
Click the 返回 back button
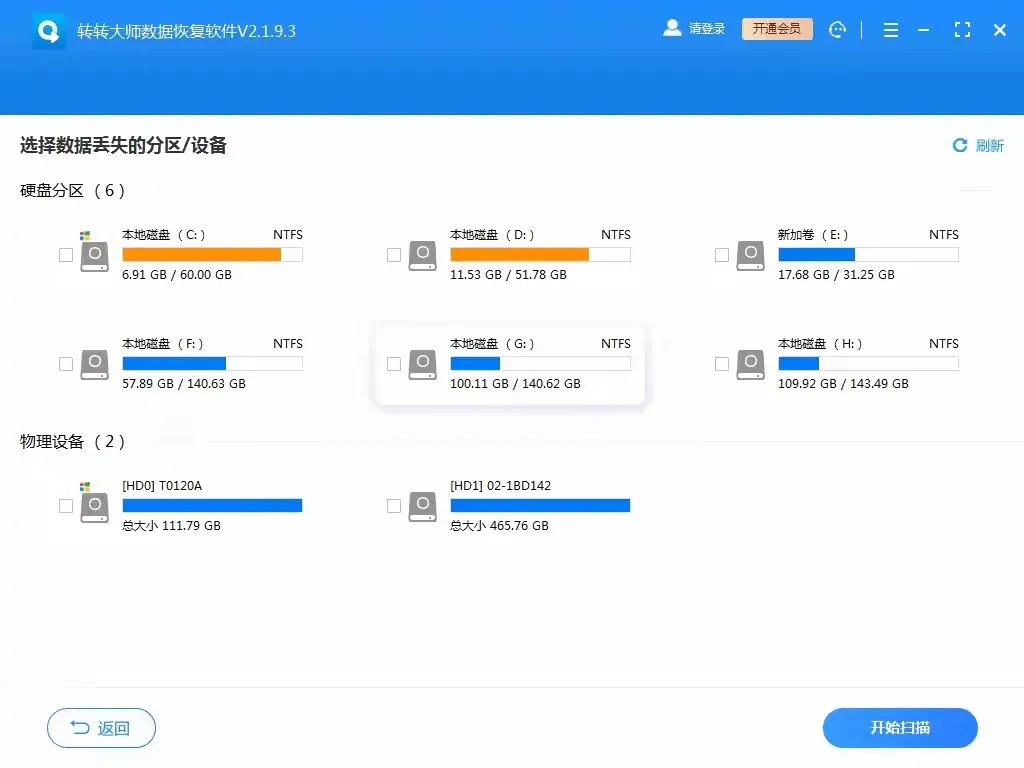[101, 728]
